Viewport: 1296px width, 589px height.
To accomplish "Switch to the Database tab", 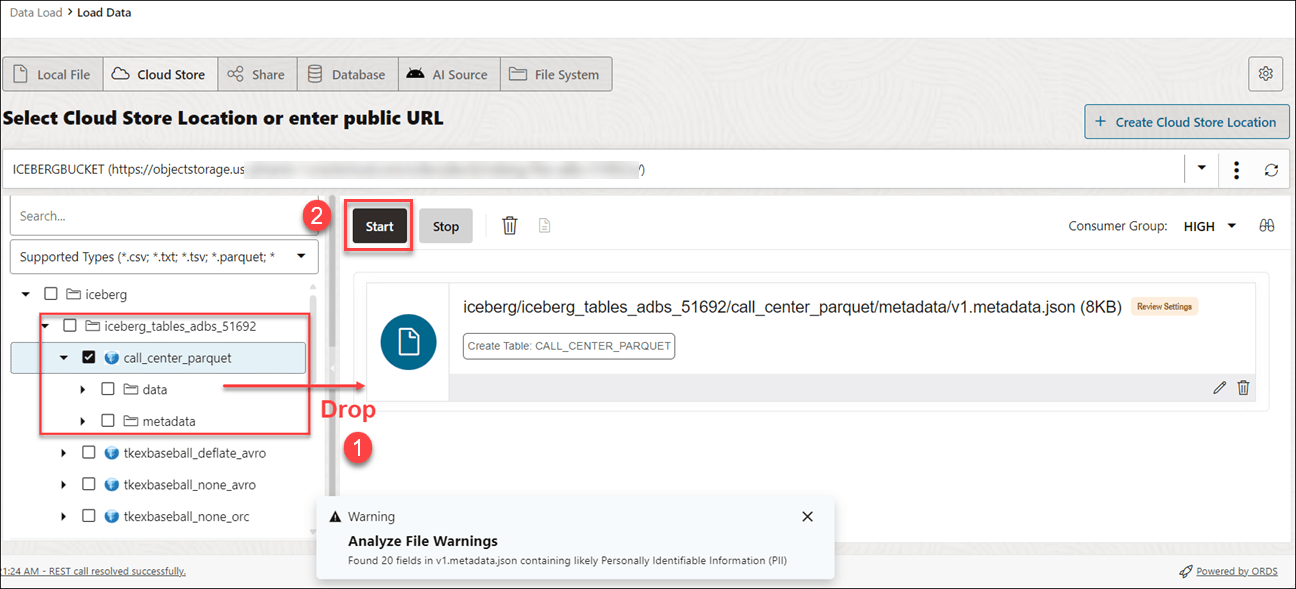I will point(346,74).
